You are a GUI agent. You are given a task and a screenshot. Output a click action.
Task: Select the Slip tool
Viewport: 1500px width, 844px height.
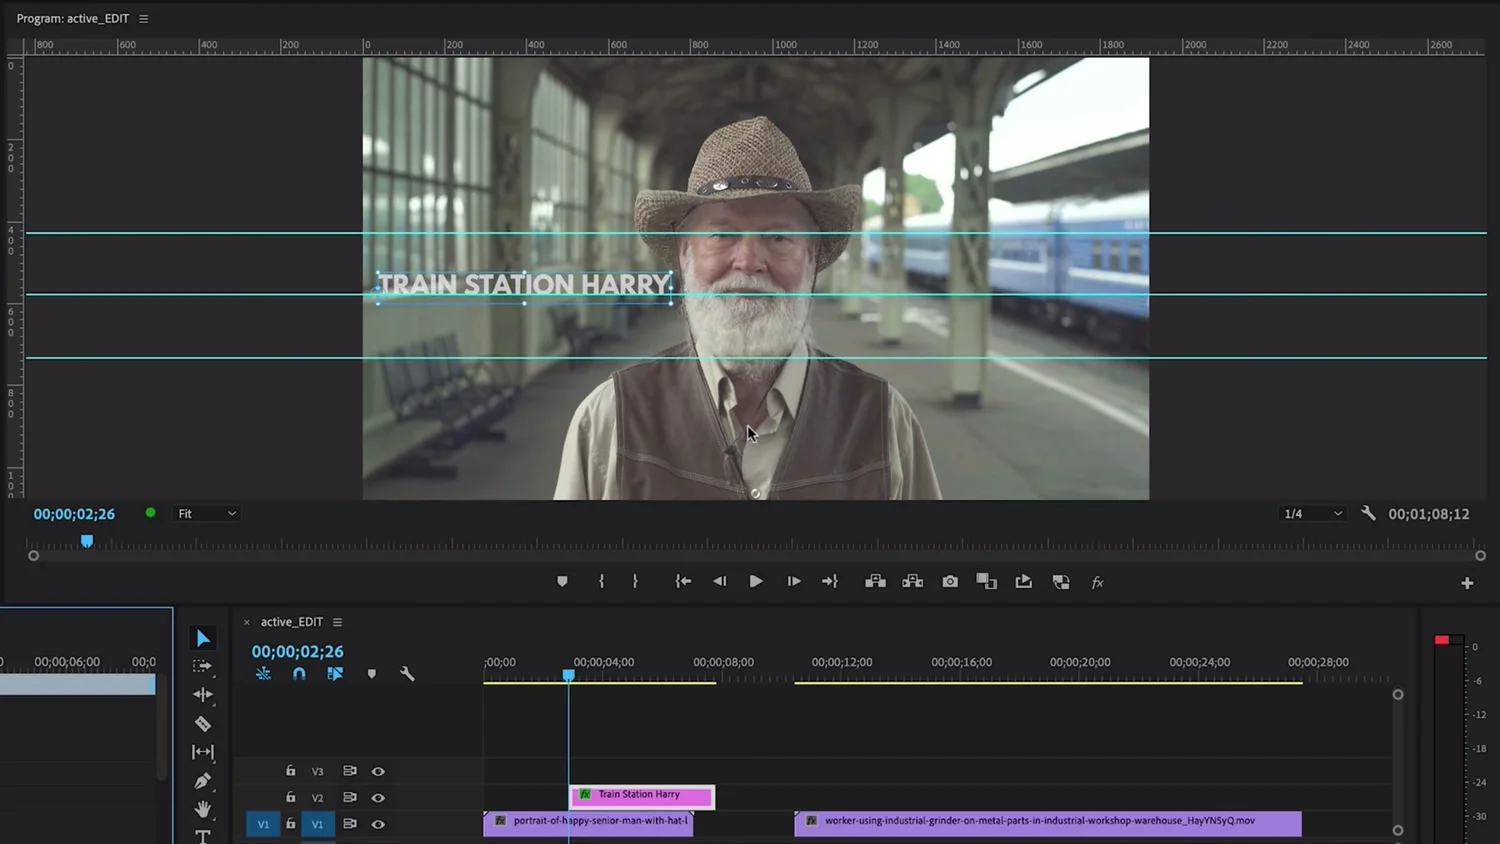click(x=203, y=752)
